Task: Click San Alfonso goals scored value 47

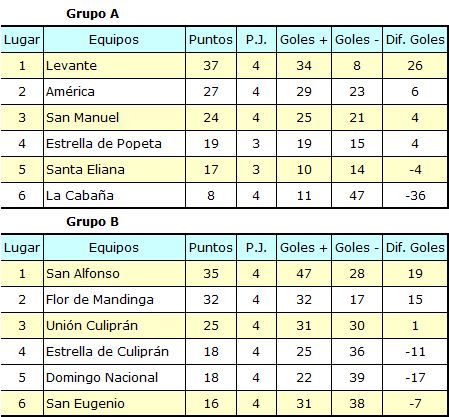Action: coord(304,274)
